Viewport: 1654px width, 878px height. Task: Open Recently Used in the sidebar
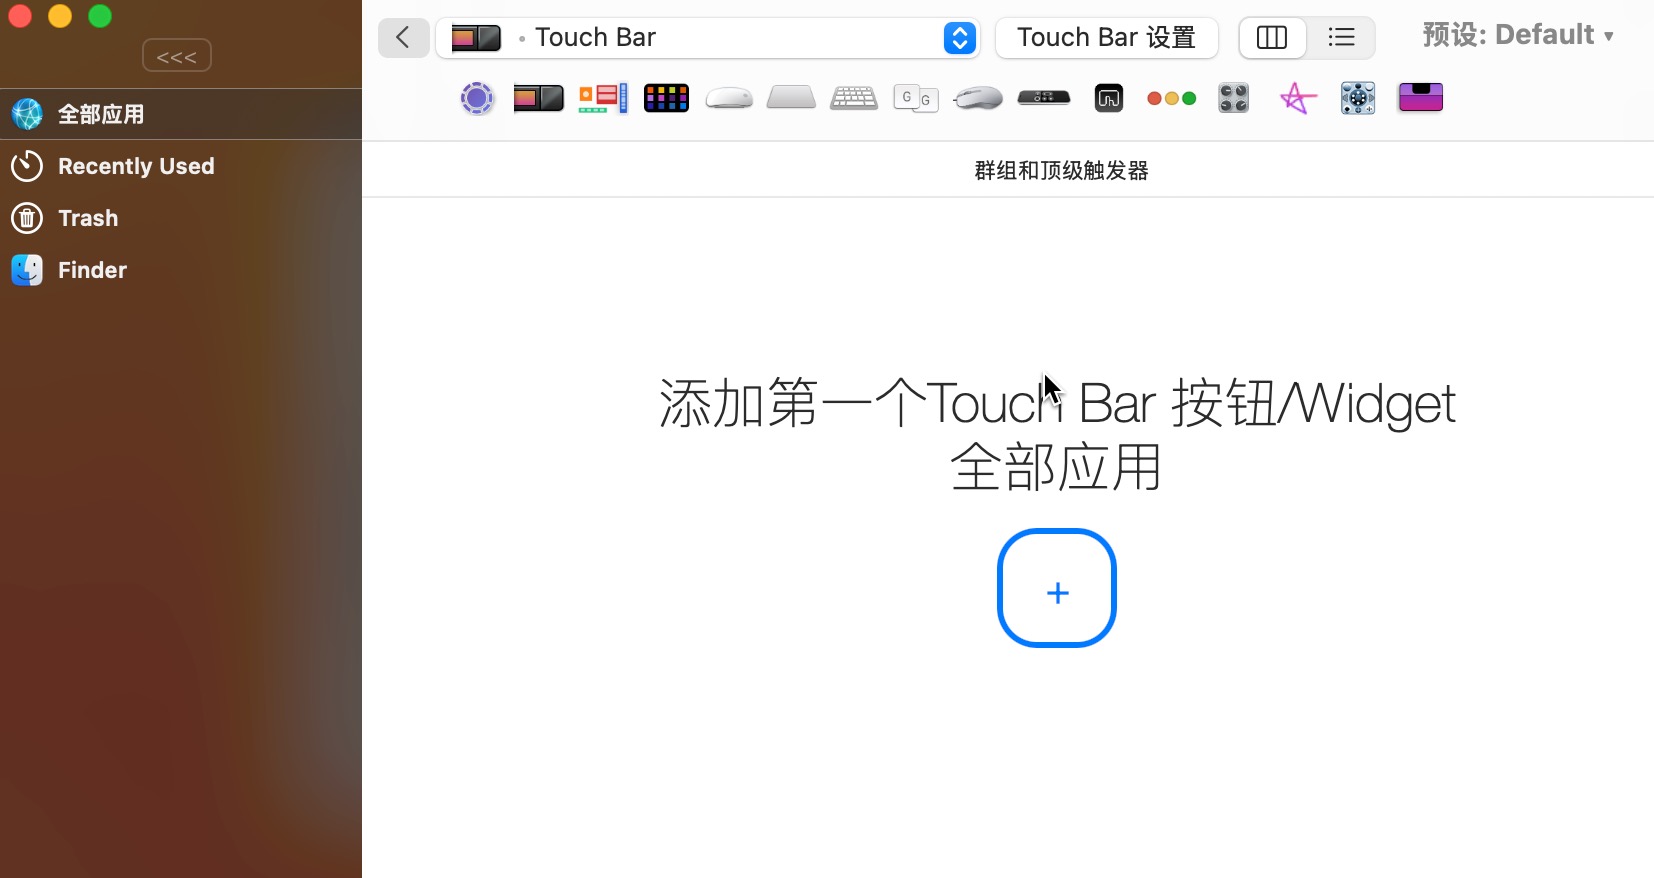click(x=181, y=166)
